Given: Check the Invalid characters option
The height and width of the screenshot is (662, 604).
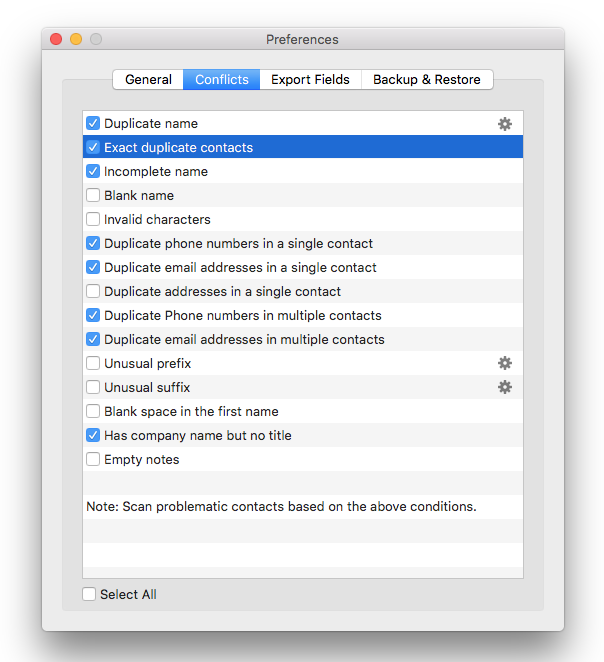Looking at the screenshot, I should pos(93,220).
